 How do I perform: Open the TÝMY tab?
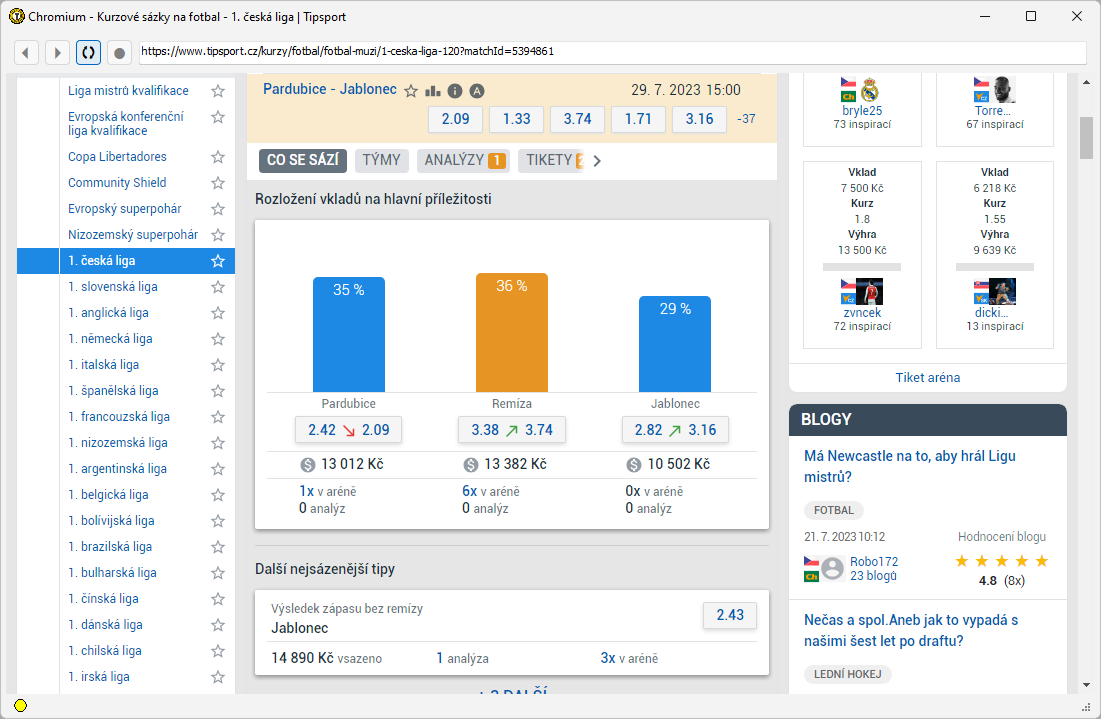[x=381, y=160]
